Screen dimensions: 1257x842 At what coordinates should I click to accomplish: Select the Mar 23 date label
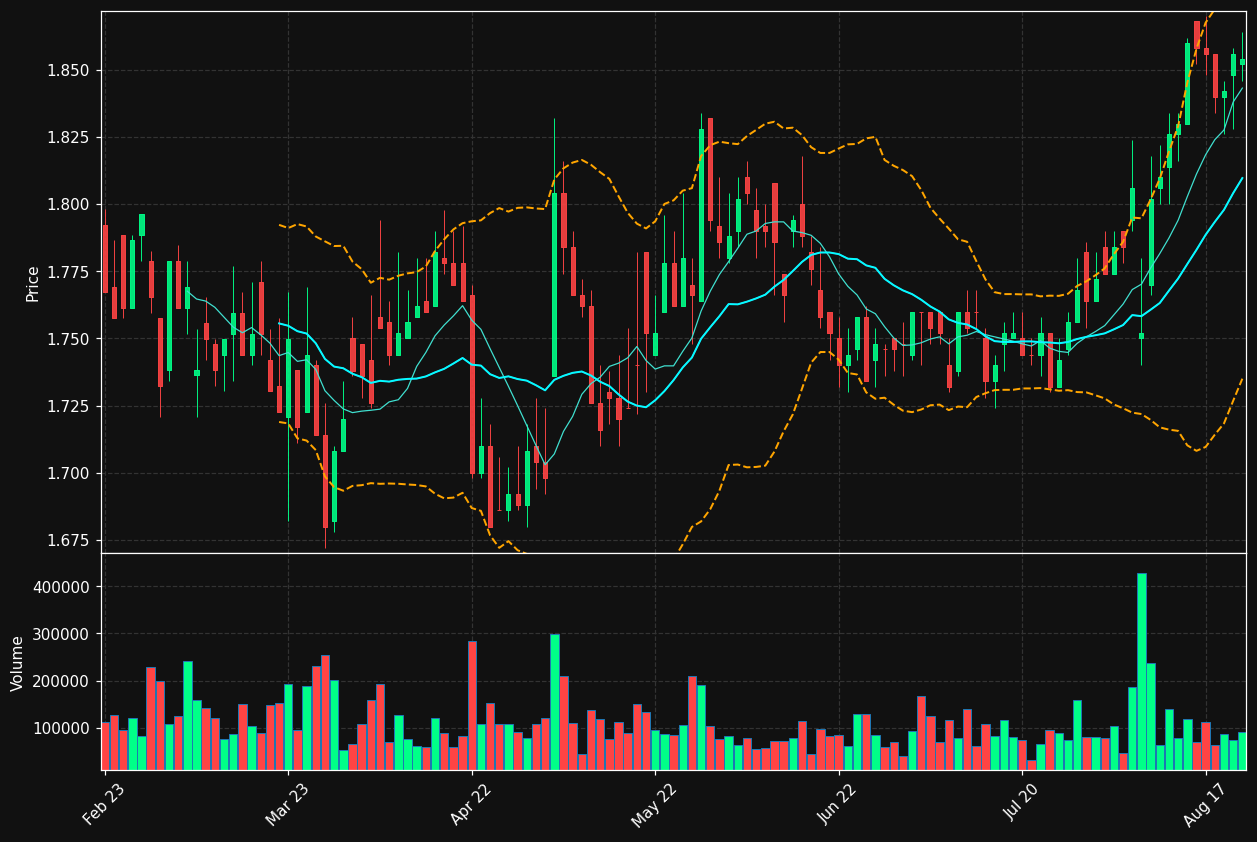click(287, 803)
